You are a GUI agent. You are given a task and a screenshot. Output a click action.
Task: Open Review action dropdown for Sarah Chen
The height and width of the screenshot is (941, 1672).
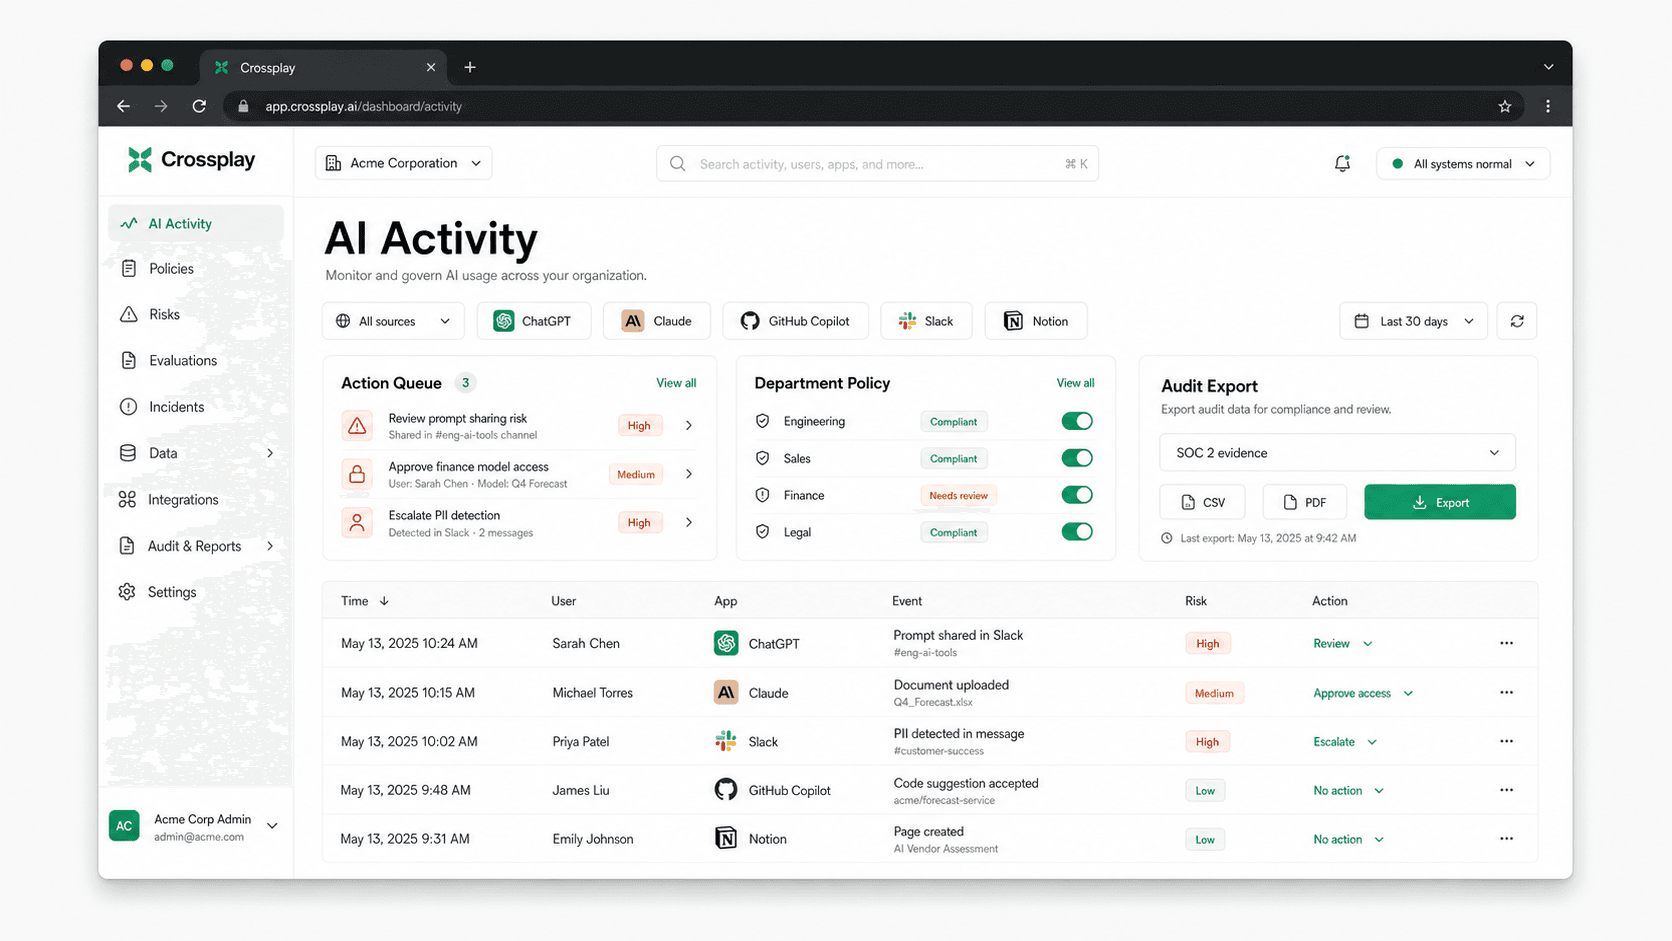tap(1343, 643)
